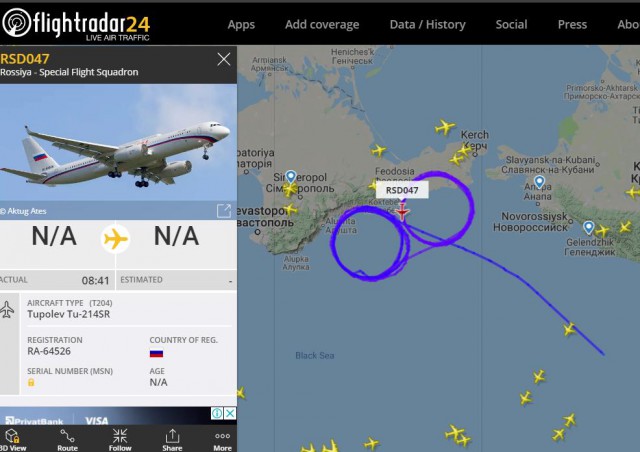The width and height of the screenshot is (640, 452).
Task: Select the Anapa airport pin
Action: [539, 182]
